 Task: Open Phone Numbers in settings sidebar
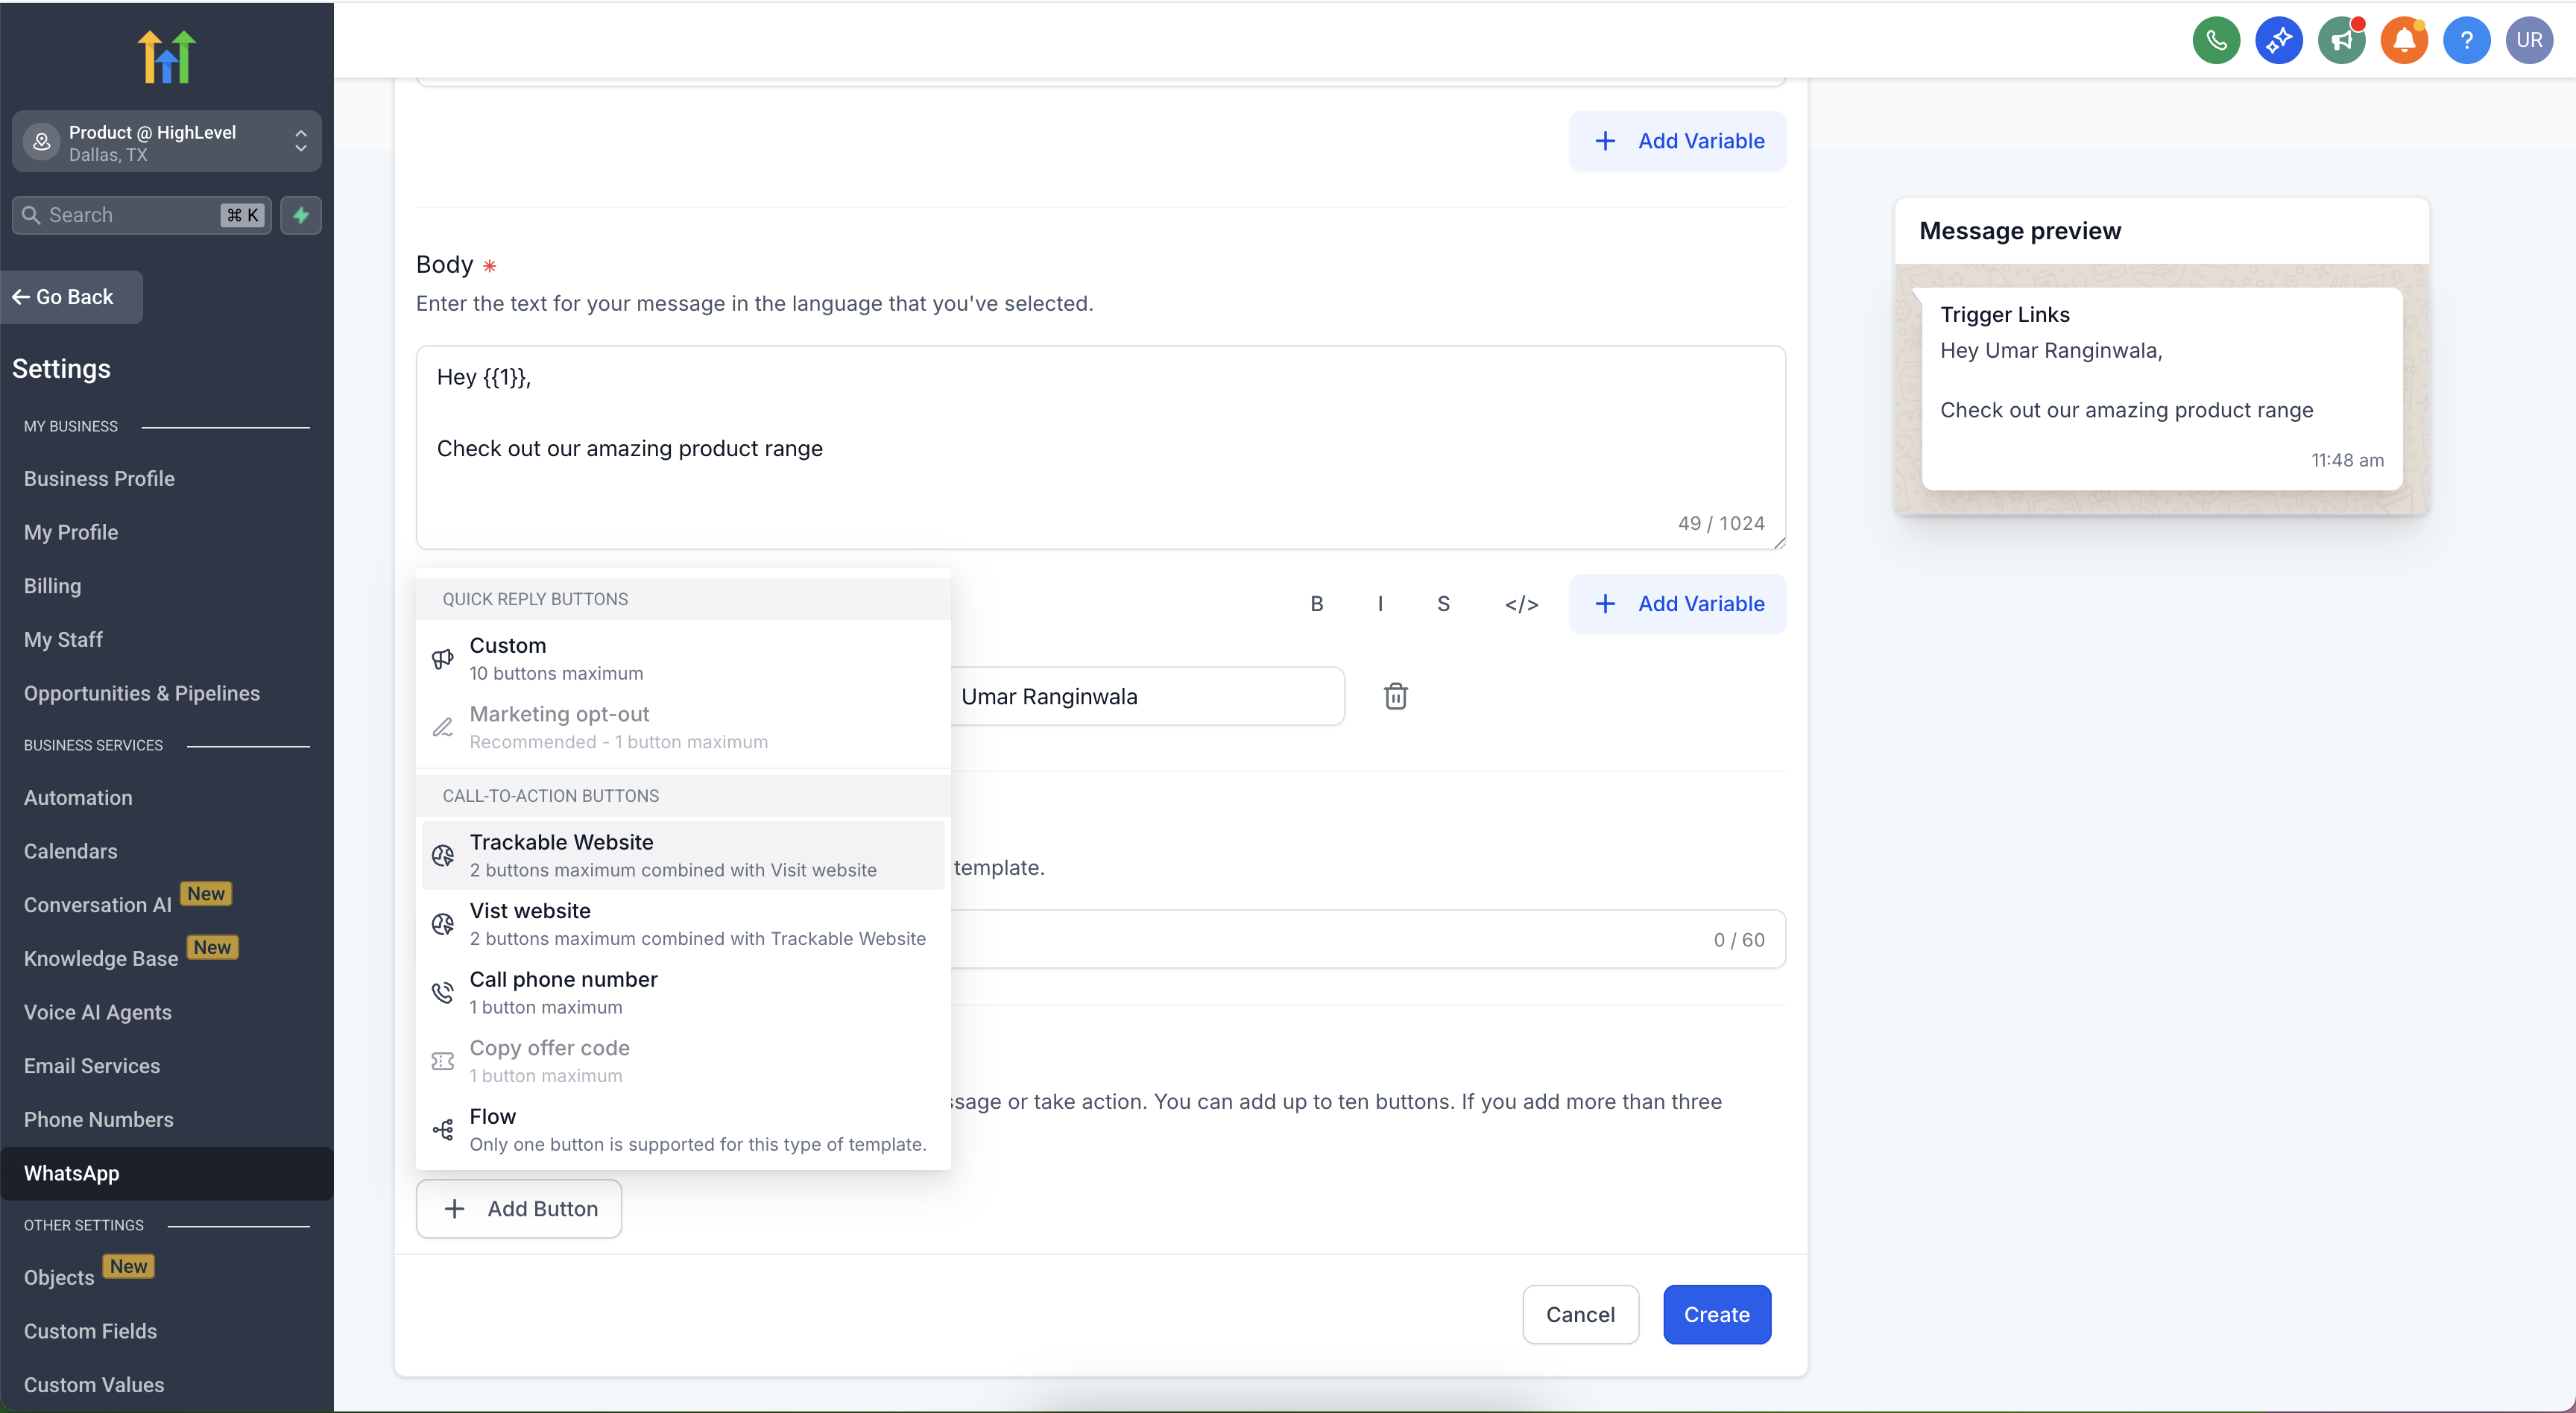pyautogui.click(x=98, y=1120)
